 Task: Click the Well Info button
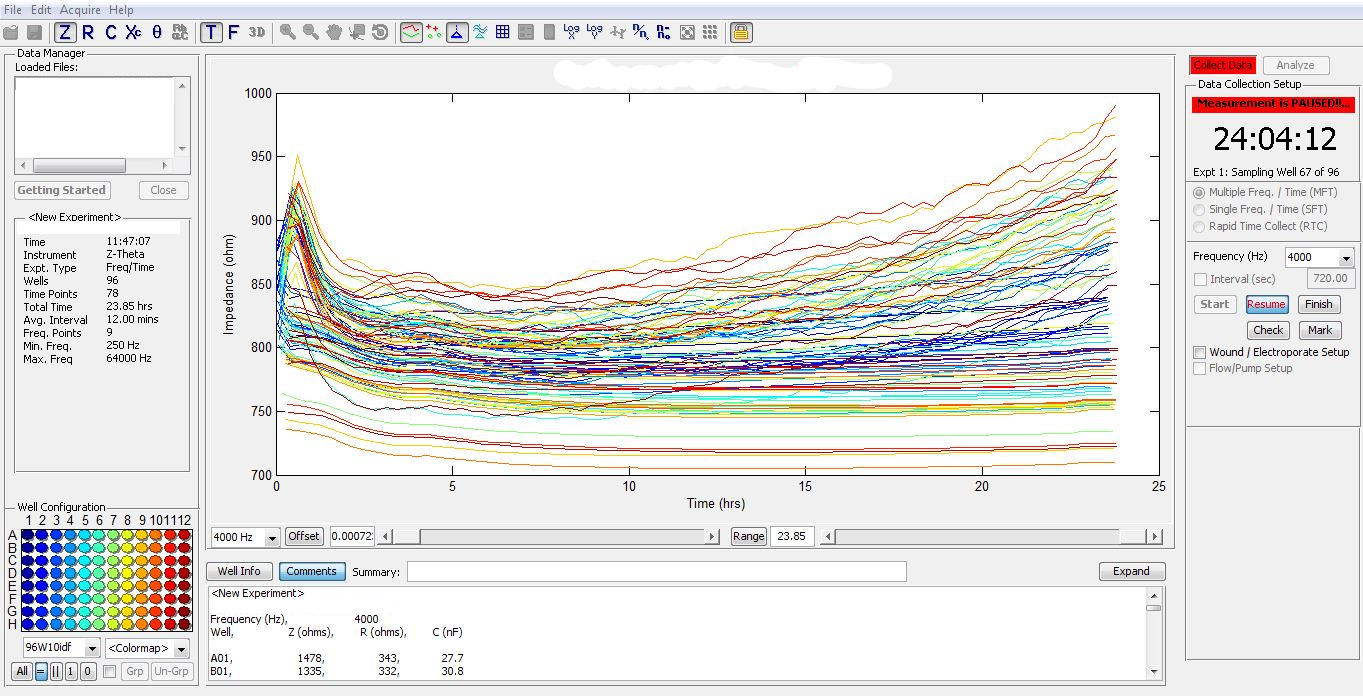coord(239,572)
